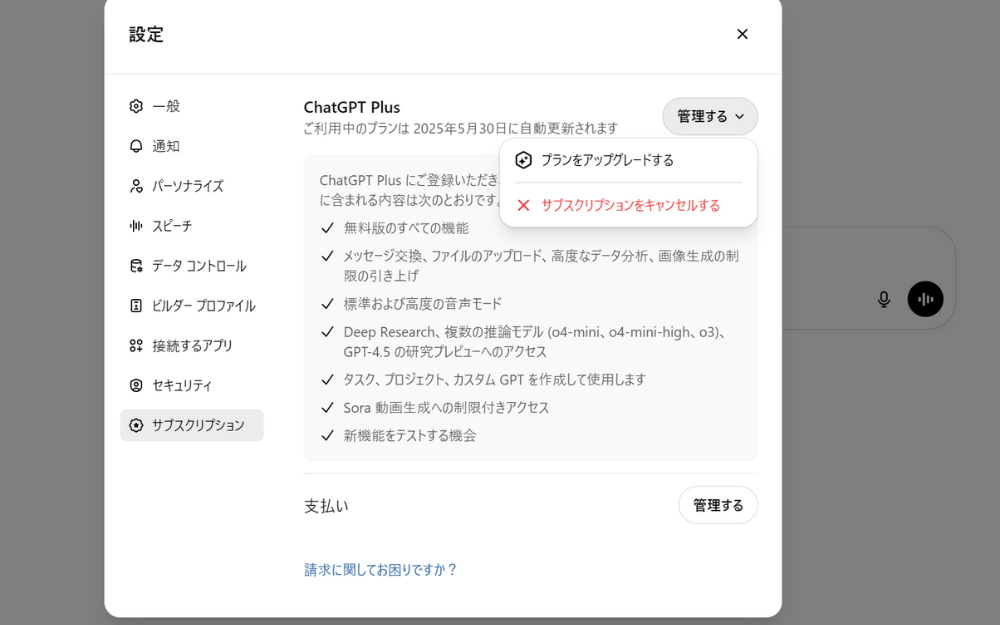Image resolution: width=1000 pixels, height=625 pixels.
Task: Start voice mode with black waveform button
Action: tap(925, 299)
